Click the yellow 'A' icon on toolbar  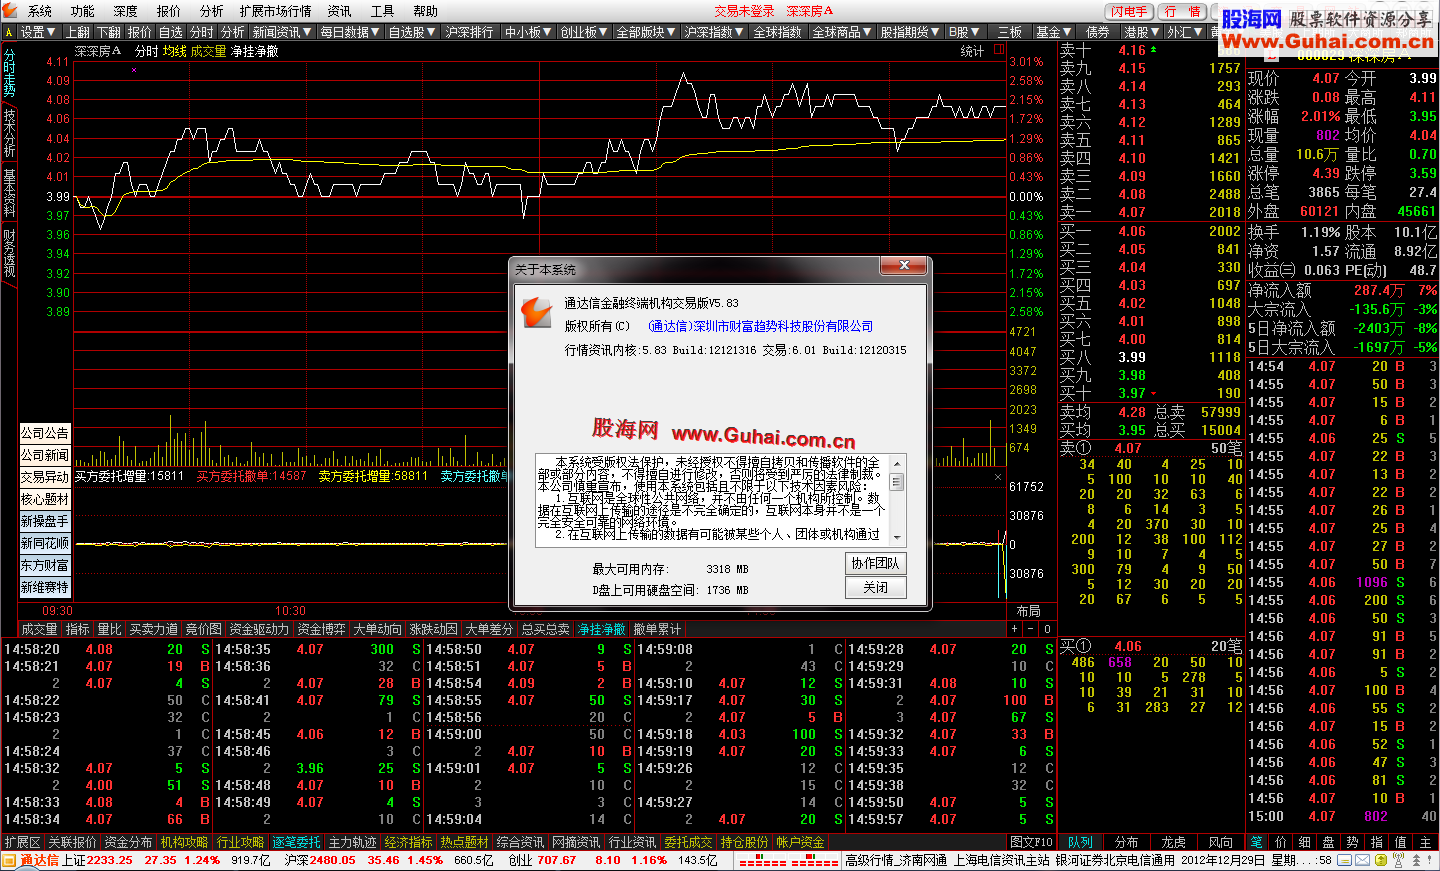coord(9,32)
